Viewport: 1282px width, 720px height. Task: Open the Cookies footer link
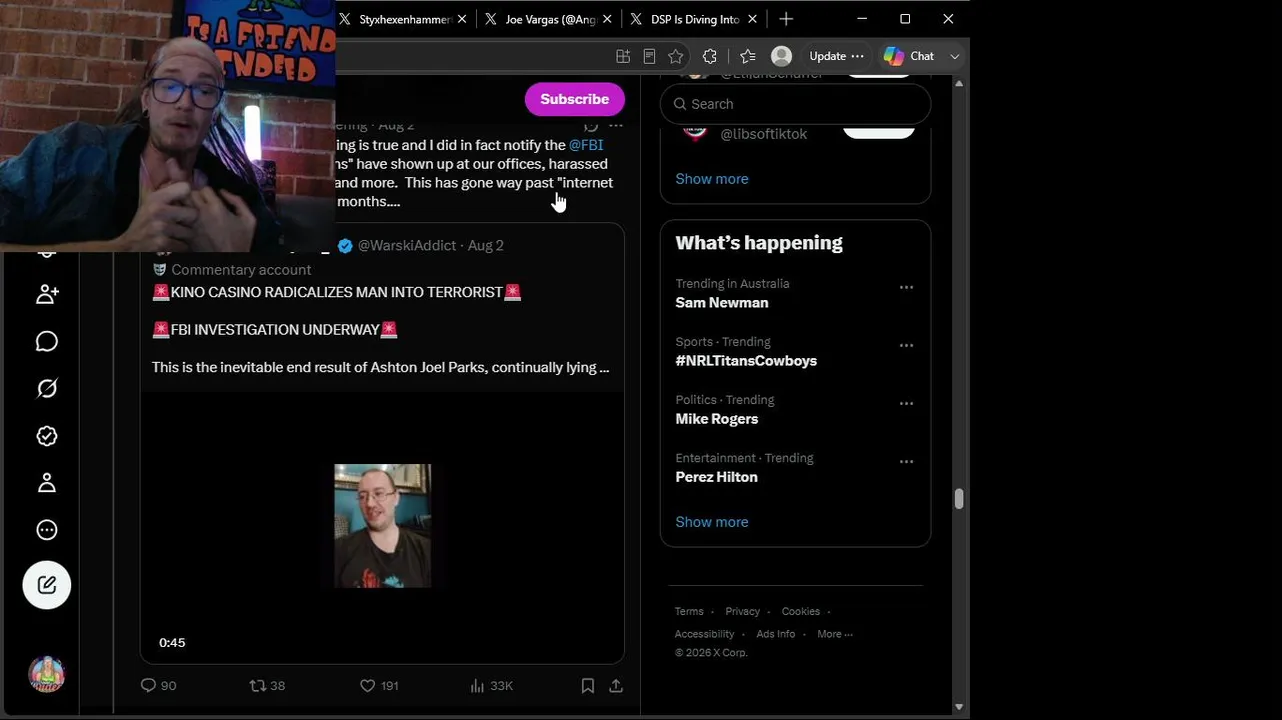(x=801, y=612)
